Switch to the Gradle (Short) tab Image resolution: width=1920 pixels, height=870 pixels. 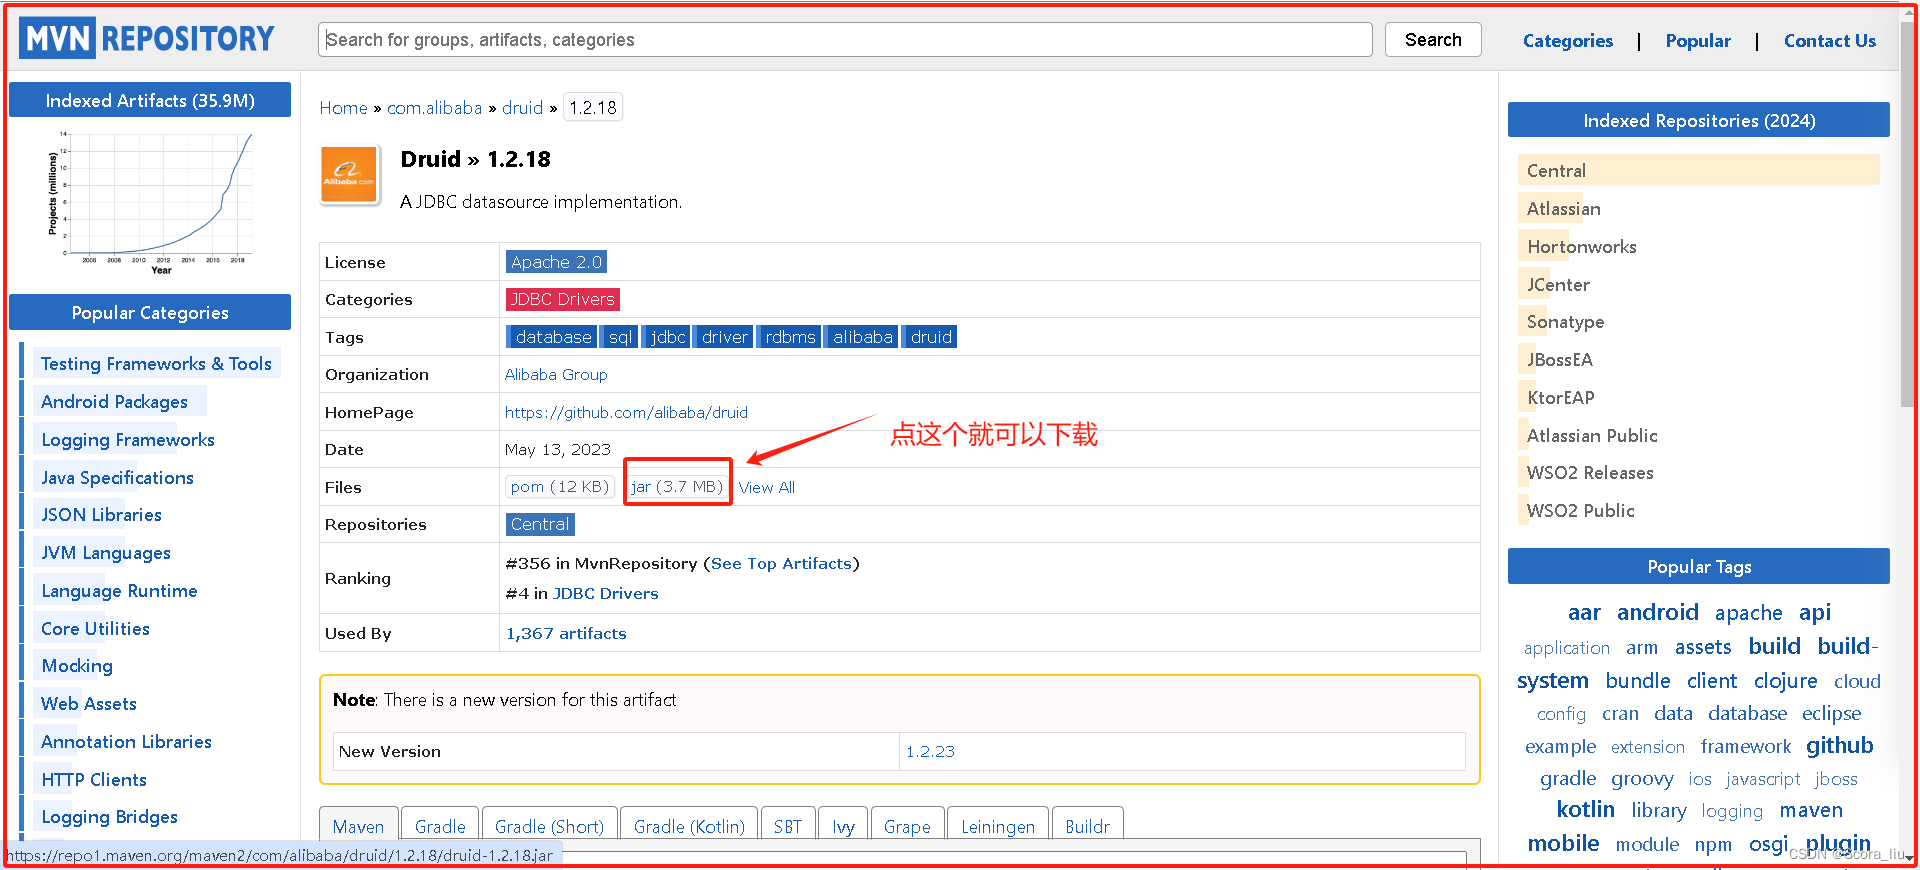(549, 826)
